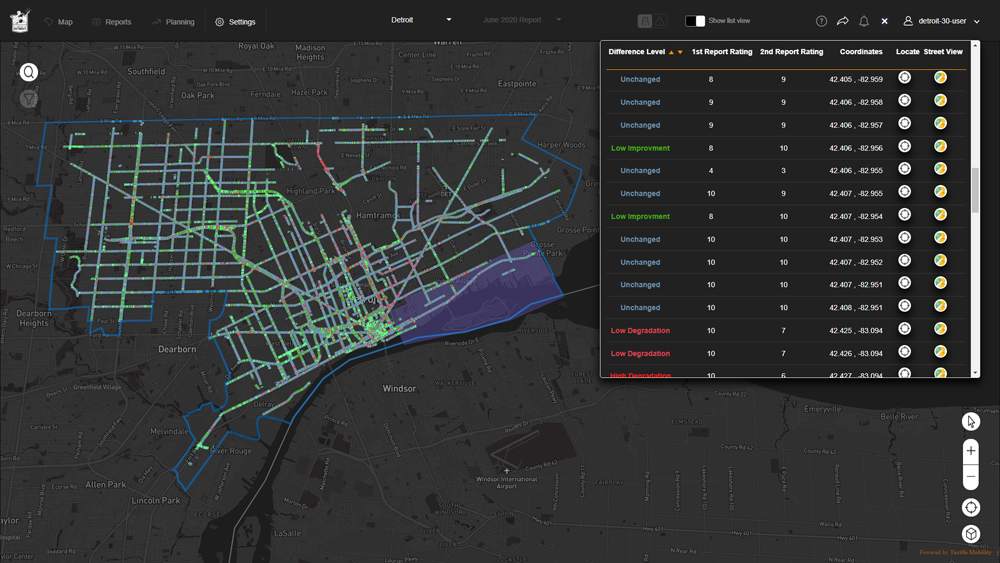Locate row with coordinates 42.406, -82.958
This screenshot has height=563, width=1000.
[904, 101]
